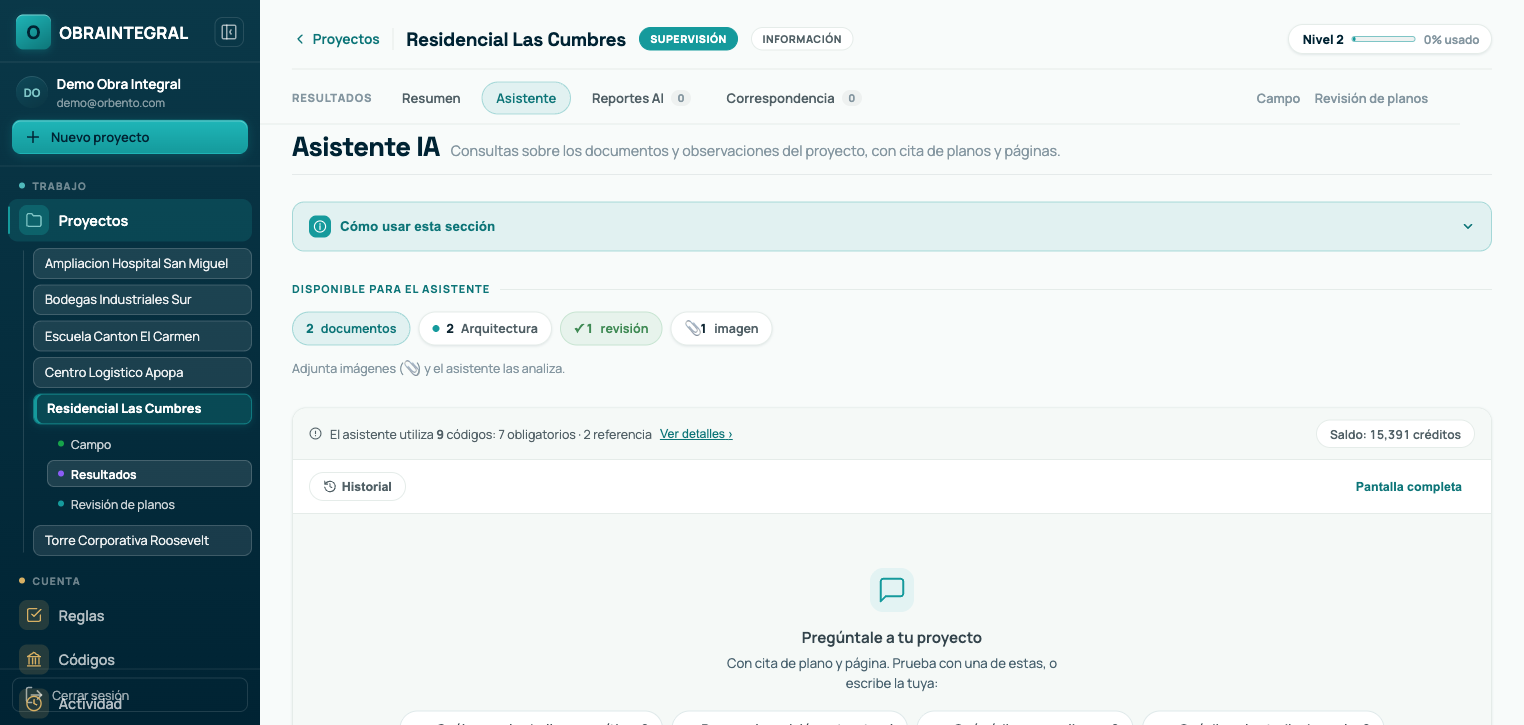Switch to Pantalla completa mode
This screenshot has width=1524, height=725.
(x=1409, y=487)
